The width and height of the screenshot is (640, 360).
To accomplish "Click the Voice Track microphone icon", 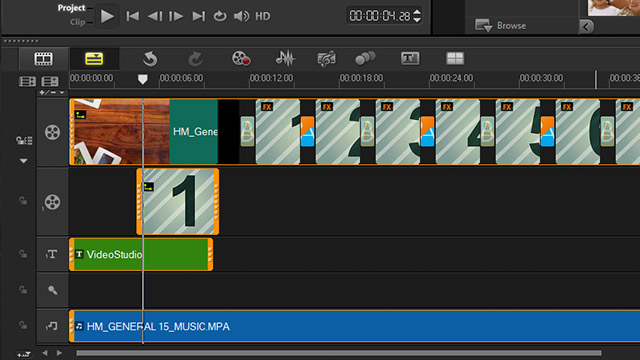I will (52, 290).
